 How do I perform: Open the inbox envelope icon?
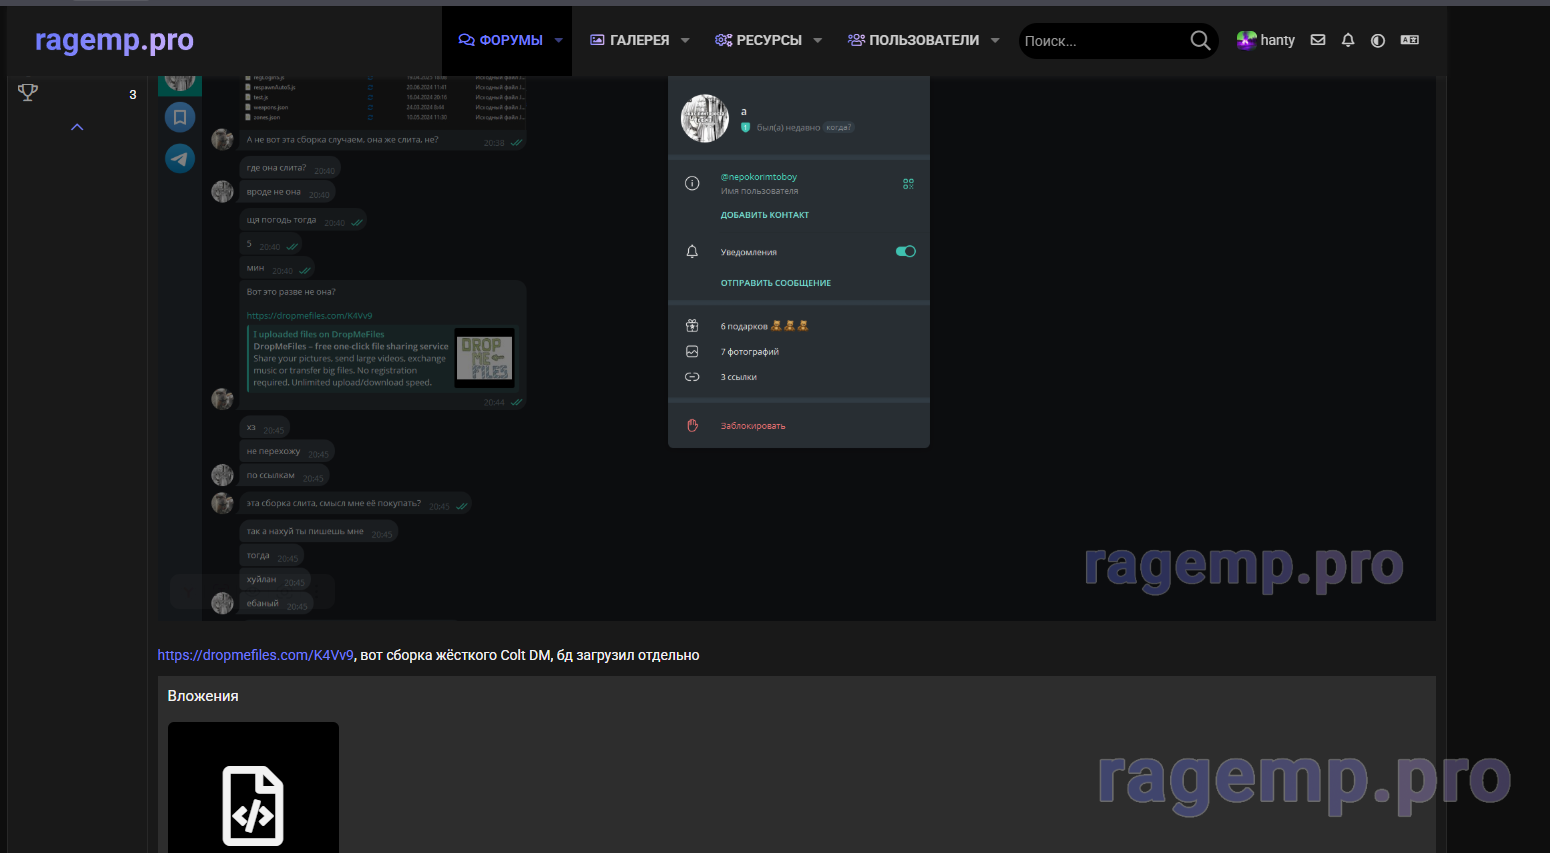[1318, 40]
